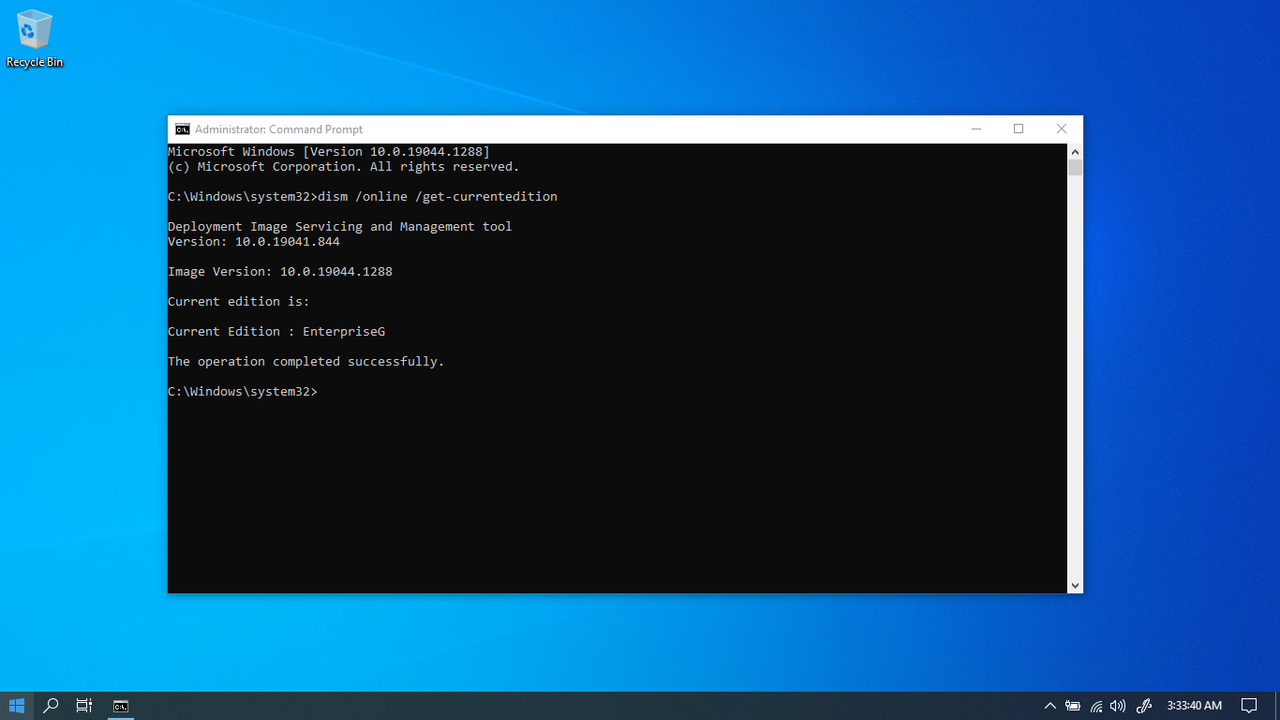Click the scrollbar down arrow in Command Prompt
The height and width of the screenshot is (720, 1280).
click(x=1075, y=585)
